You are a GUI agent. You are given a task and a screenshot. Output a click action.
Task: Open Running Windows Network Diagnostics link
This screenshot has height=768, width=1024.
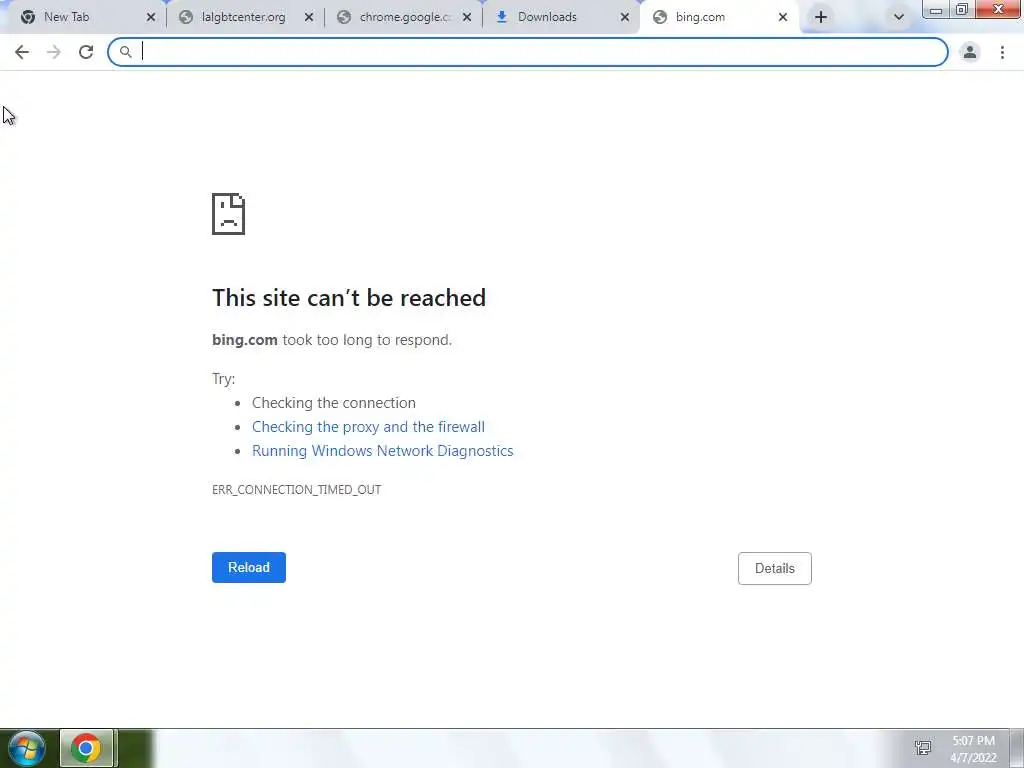point(383,451)
